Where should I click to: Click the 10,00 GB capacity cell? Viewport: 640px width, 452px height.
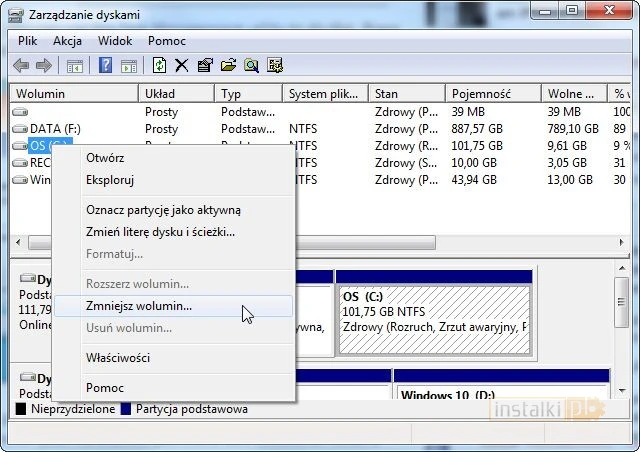[474, 163]
